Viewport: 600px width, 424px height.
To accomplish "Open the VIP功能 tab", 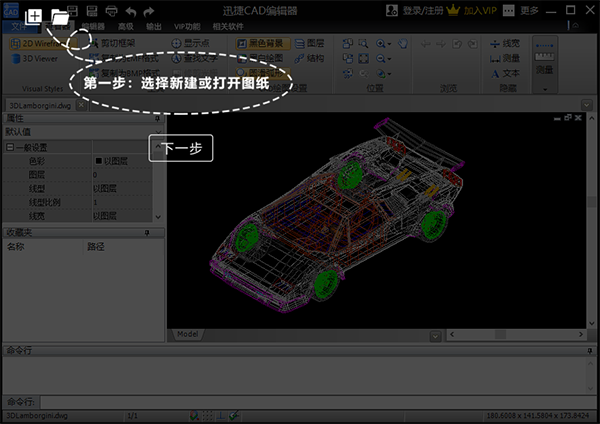I will coord(187,26).
